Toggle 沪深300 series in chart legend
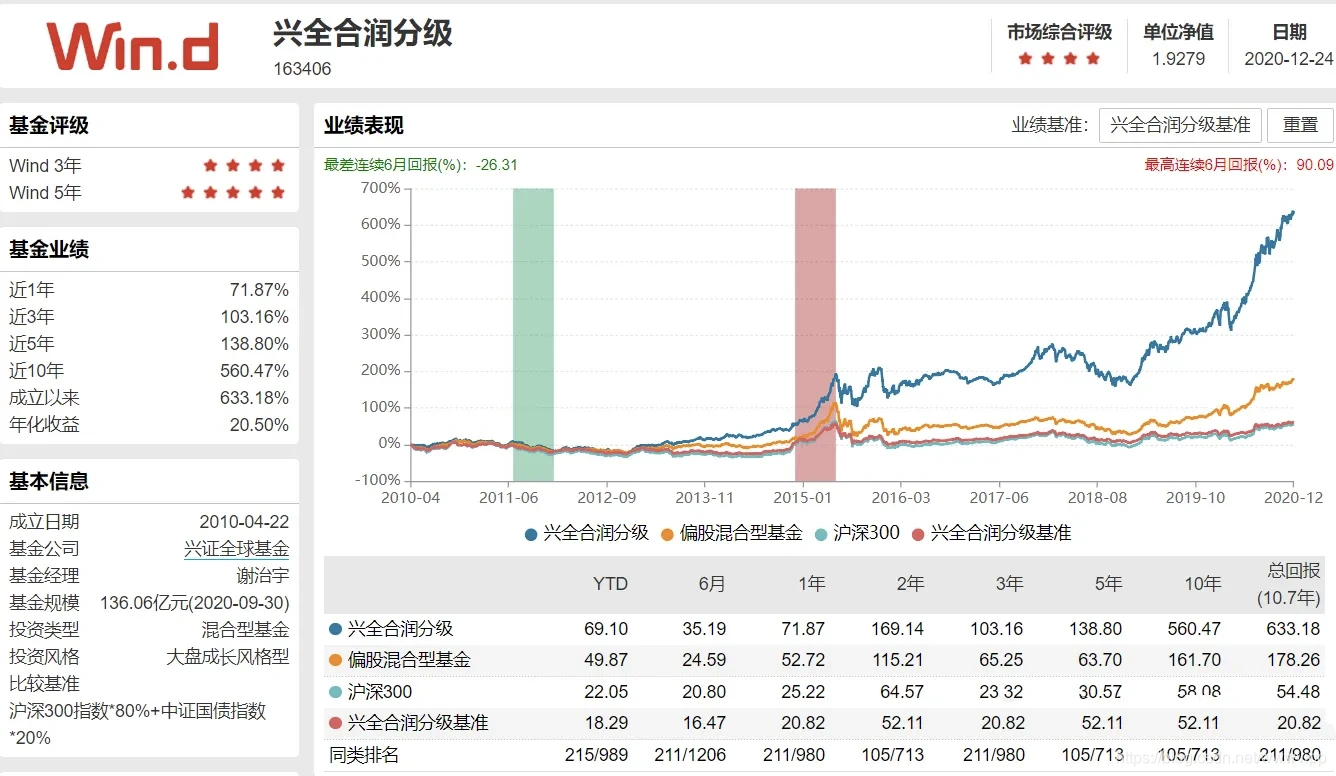This screenshot has height=776, width=1336. click(857, 533)
